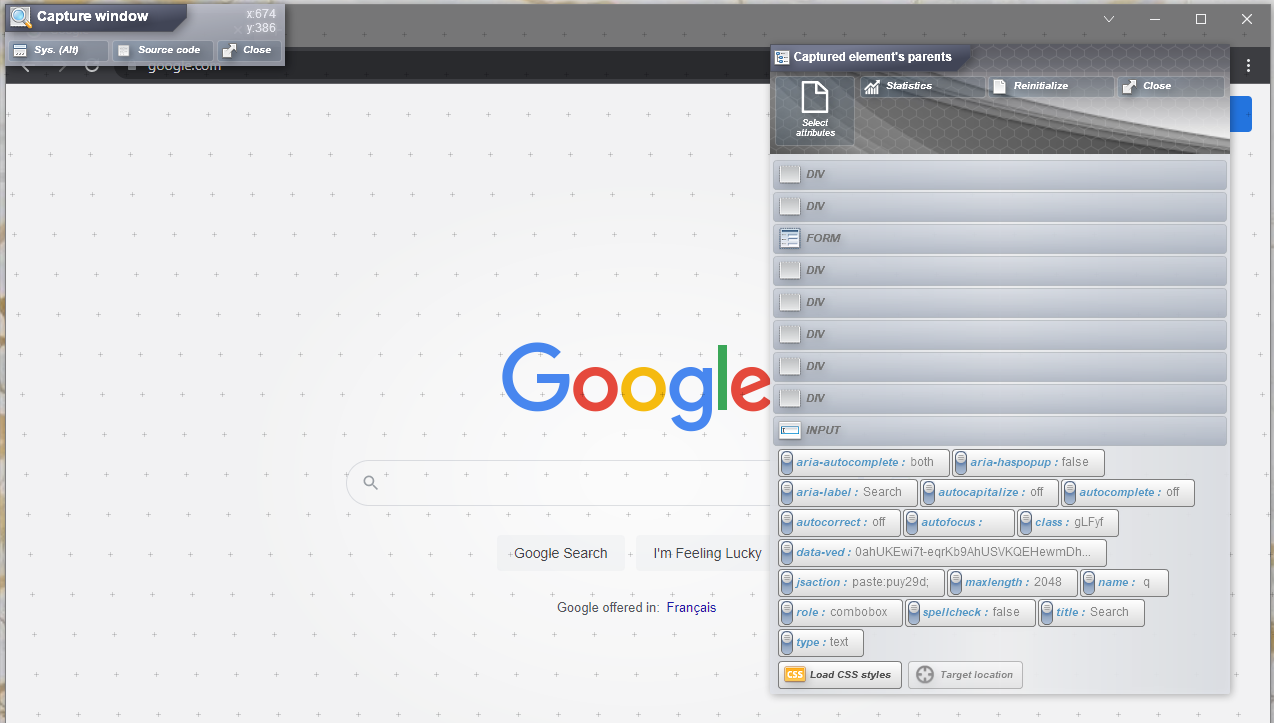Select the DIV row directly above INPUT

click(x=1000, y=398)
